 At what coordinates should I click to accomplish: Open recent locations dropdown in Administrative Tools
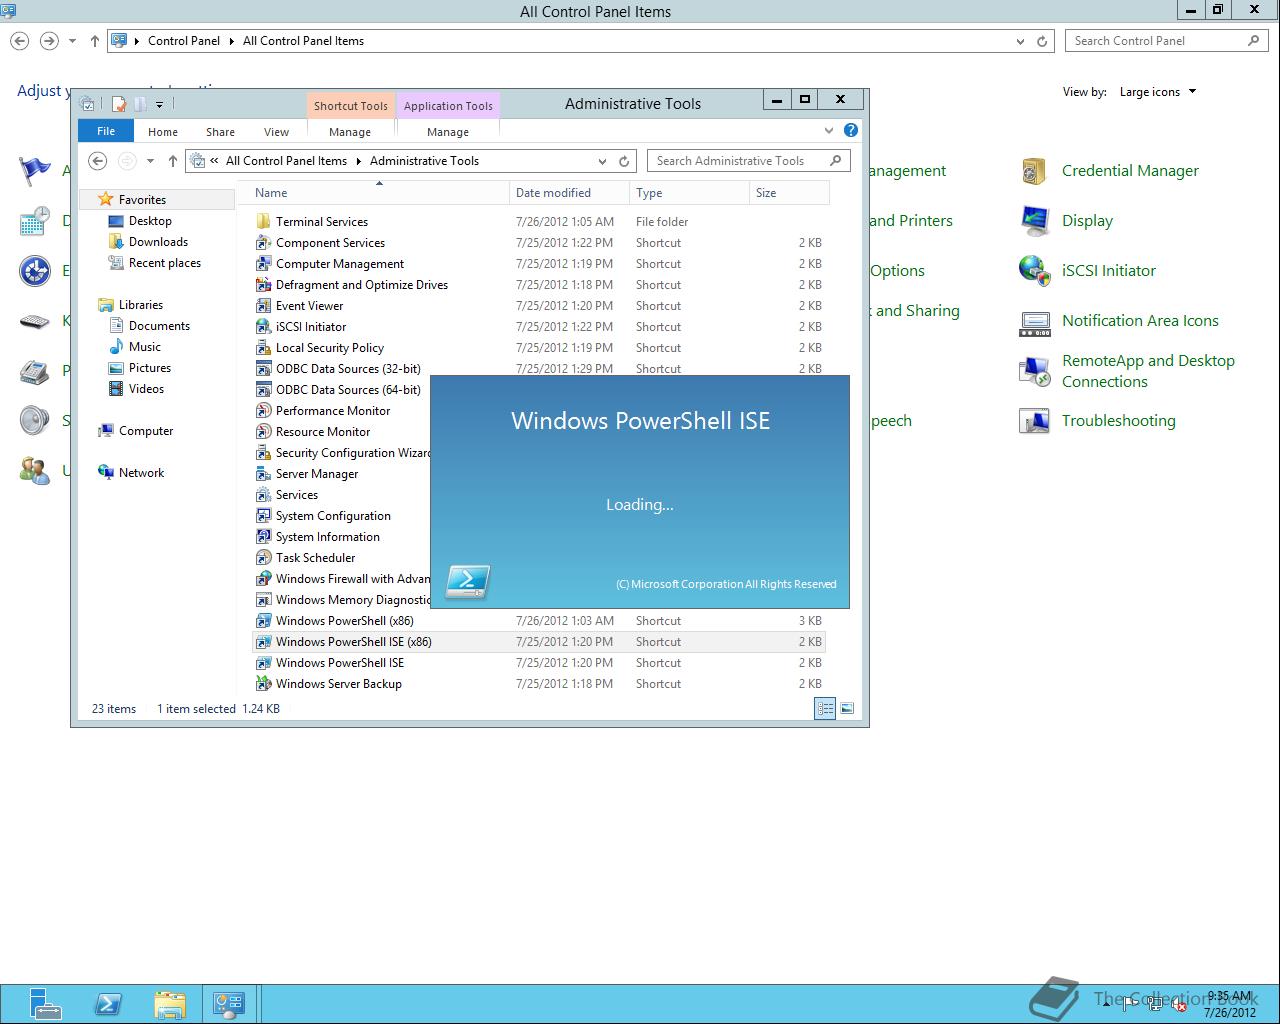[150, 161]
